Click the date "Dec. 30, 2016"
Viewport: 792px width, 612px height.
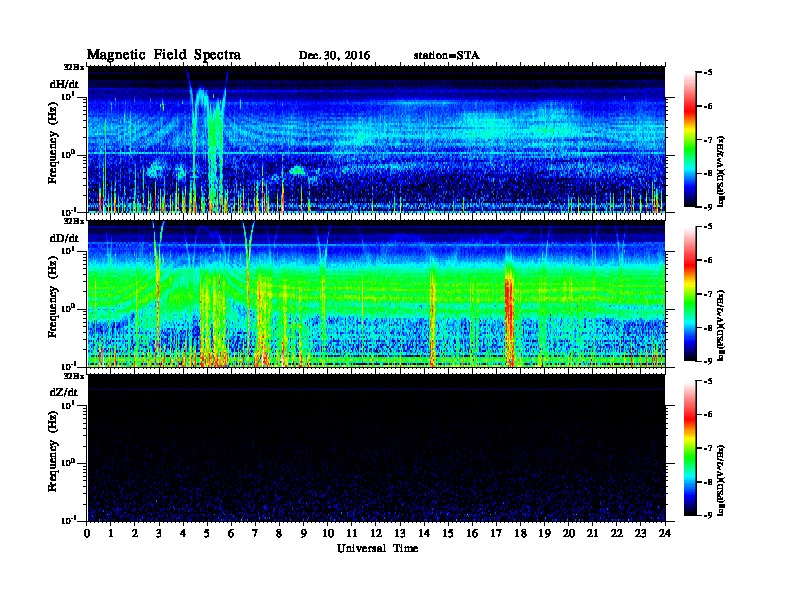pyautogui.click(x=334, y=56)
